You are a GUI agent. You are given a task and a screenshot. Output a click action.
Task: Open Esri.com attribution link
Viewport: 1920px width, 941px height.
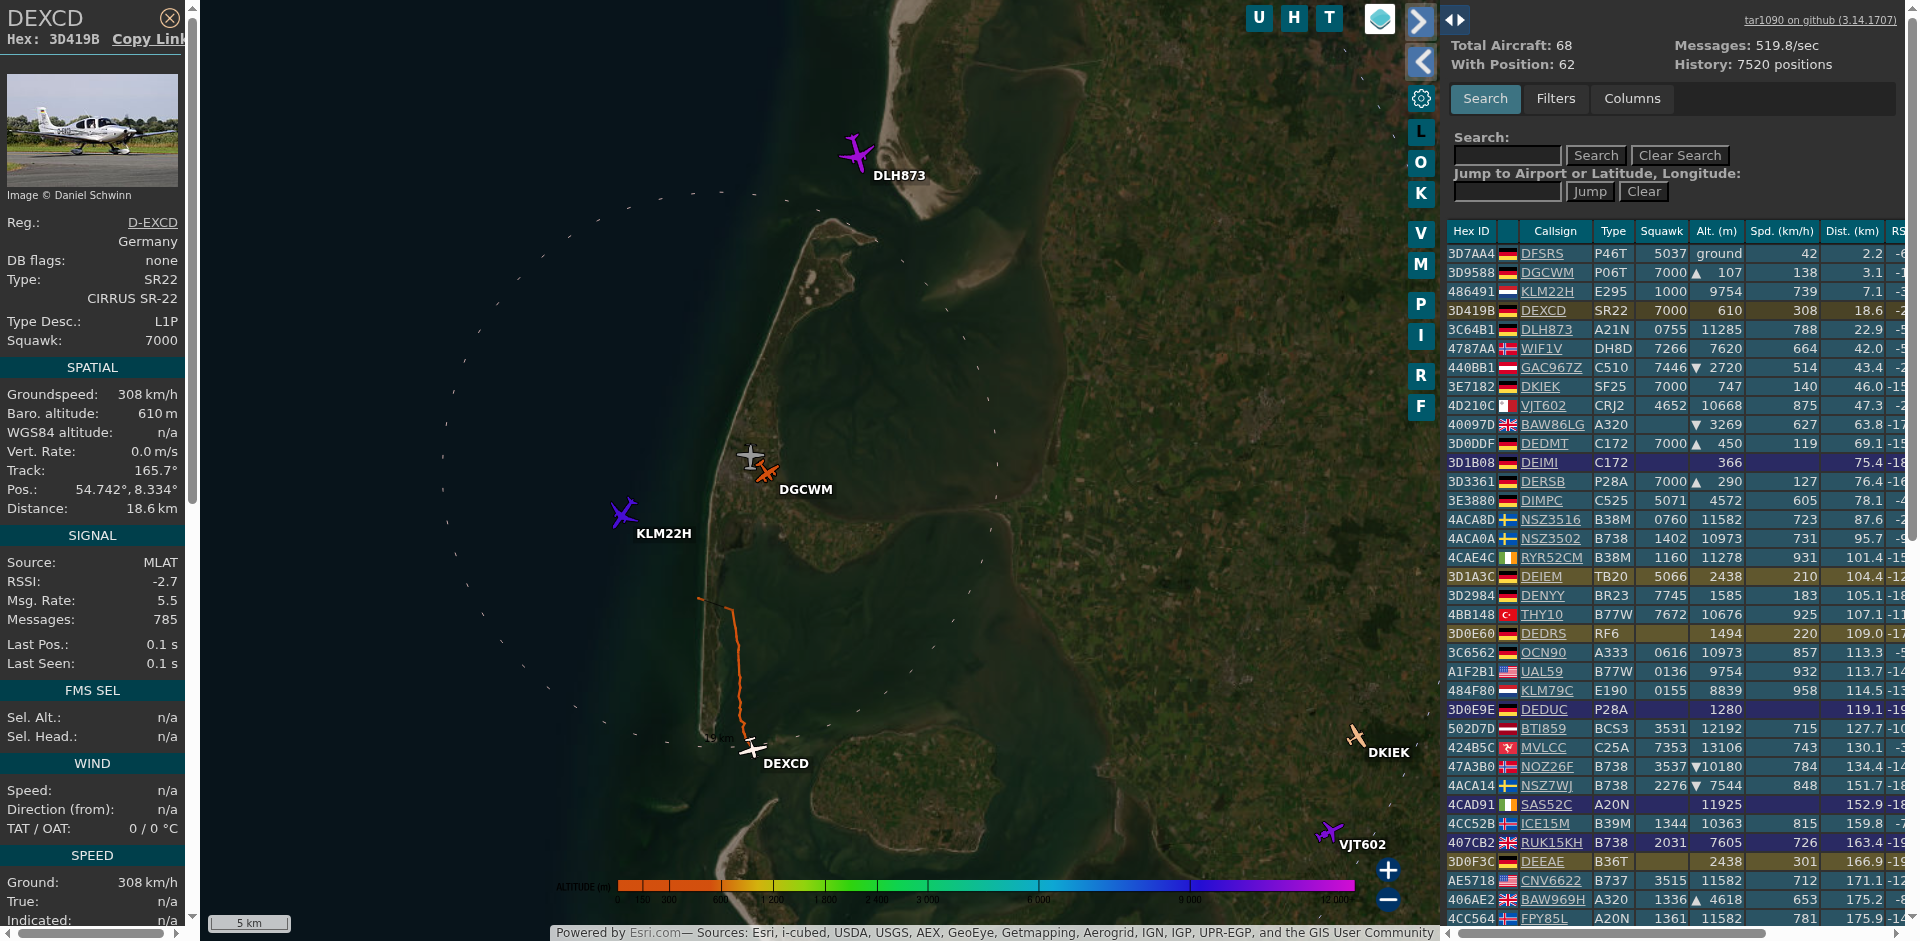655,933
